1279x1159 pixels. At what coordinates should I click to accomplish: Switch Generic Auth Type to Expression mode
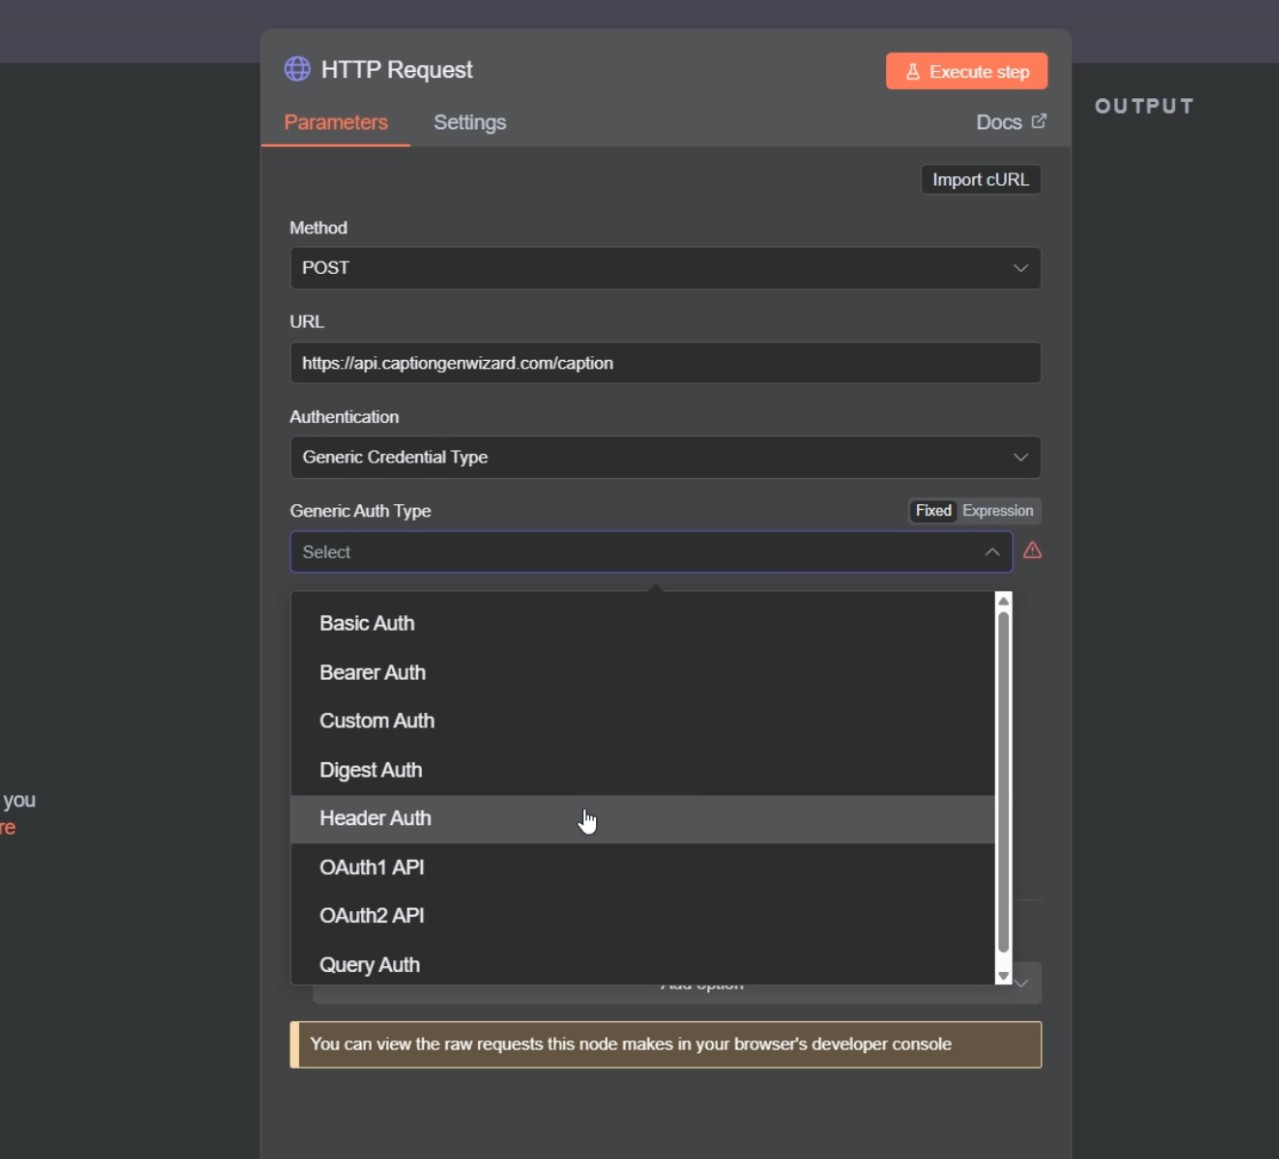999,511
